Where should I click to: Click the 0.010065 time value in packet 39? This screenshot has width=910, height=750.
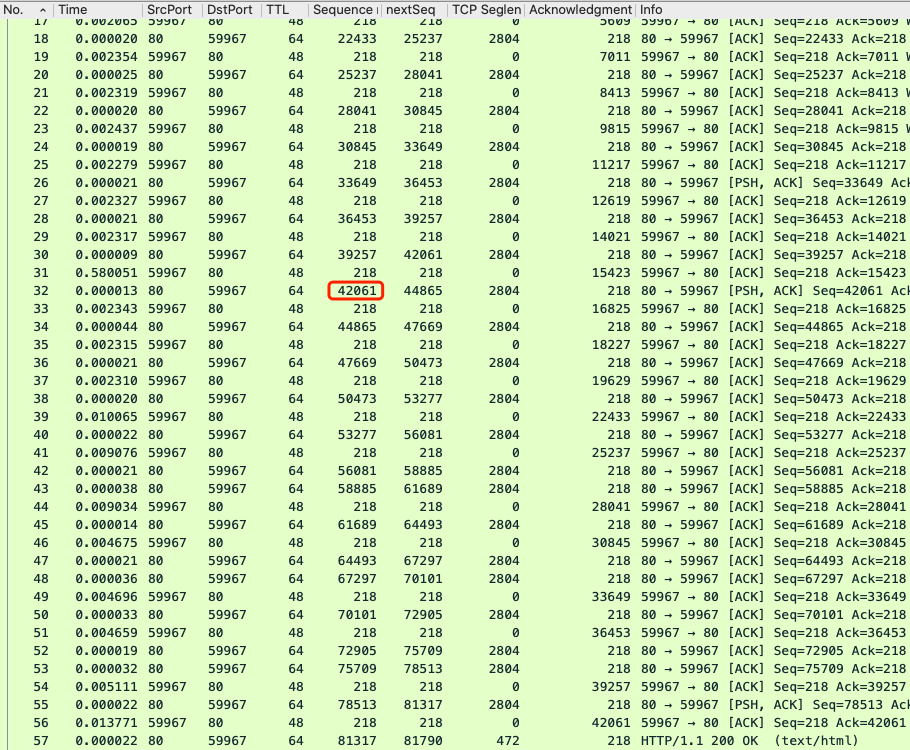coord(106,417)
